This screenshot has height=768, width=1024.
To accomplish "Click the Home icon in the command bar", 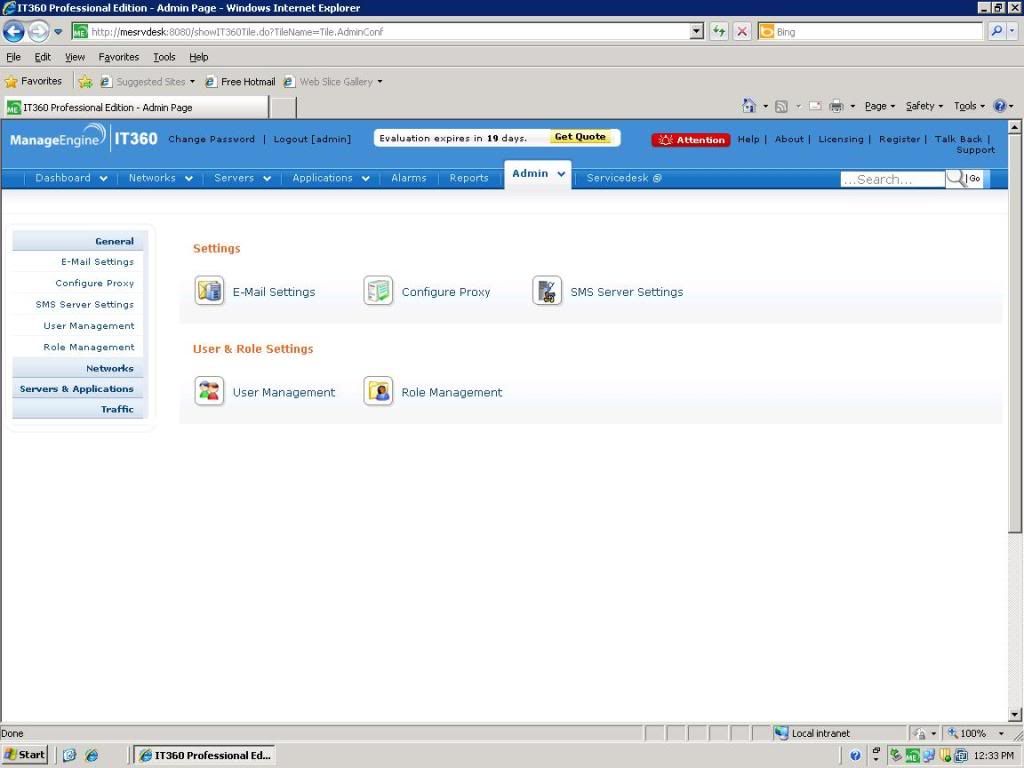I will 749,106.
